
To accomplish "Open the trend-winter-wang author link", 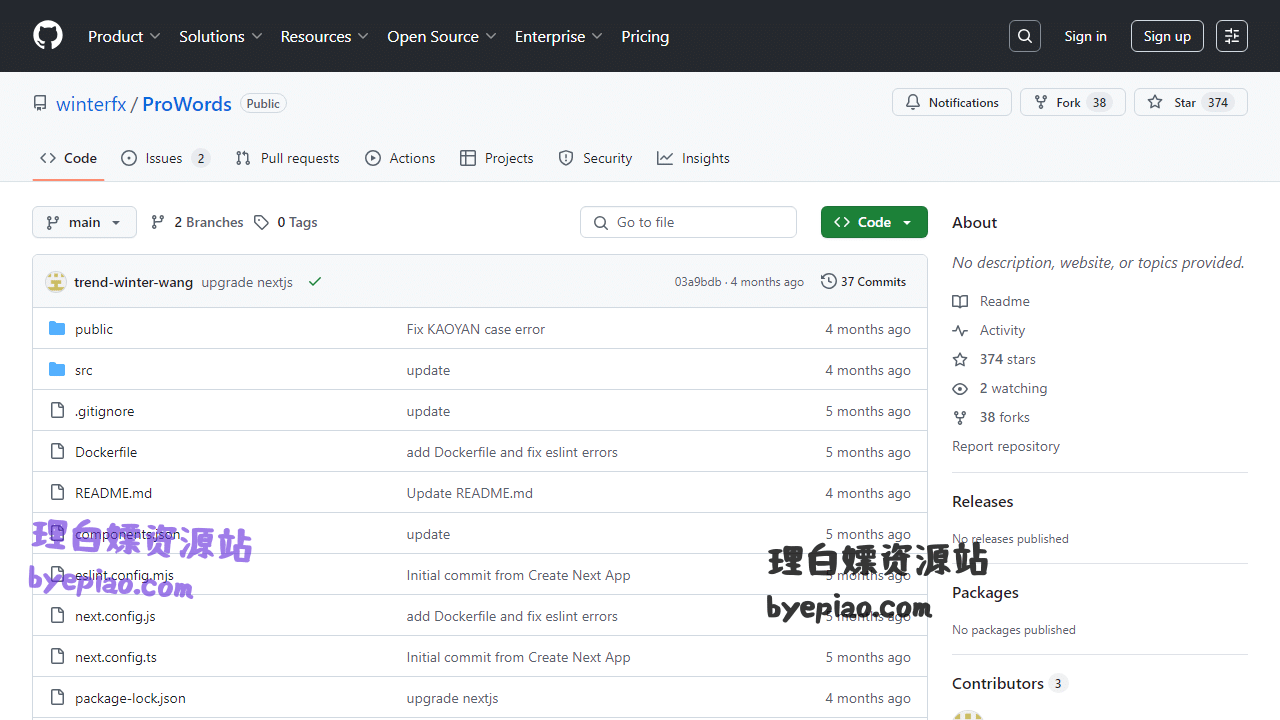I will pyautogui.click(x=133, y=282).
